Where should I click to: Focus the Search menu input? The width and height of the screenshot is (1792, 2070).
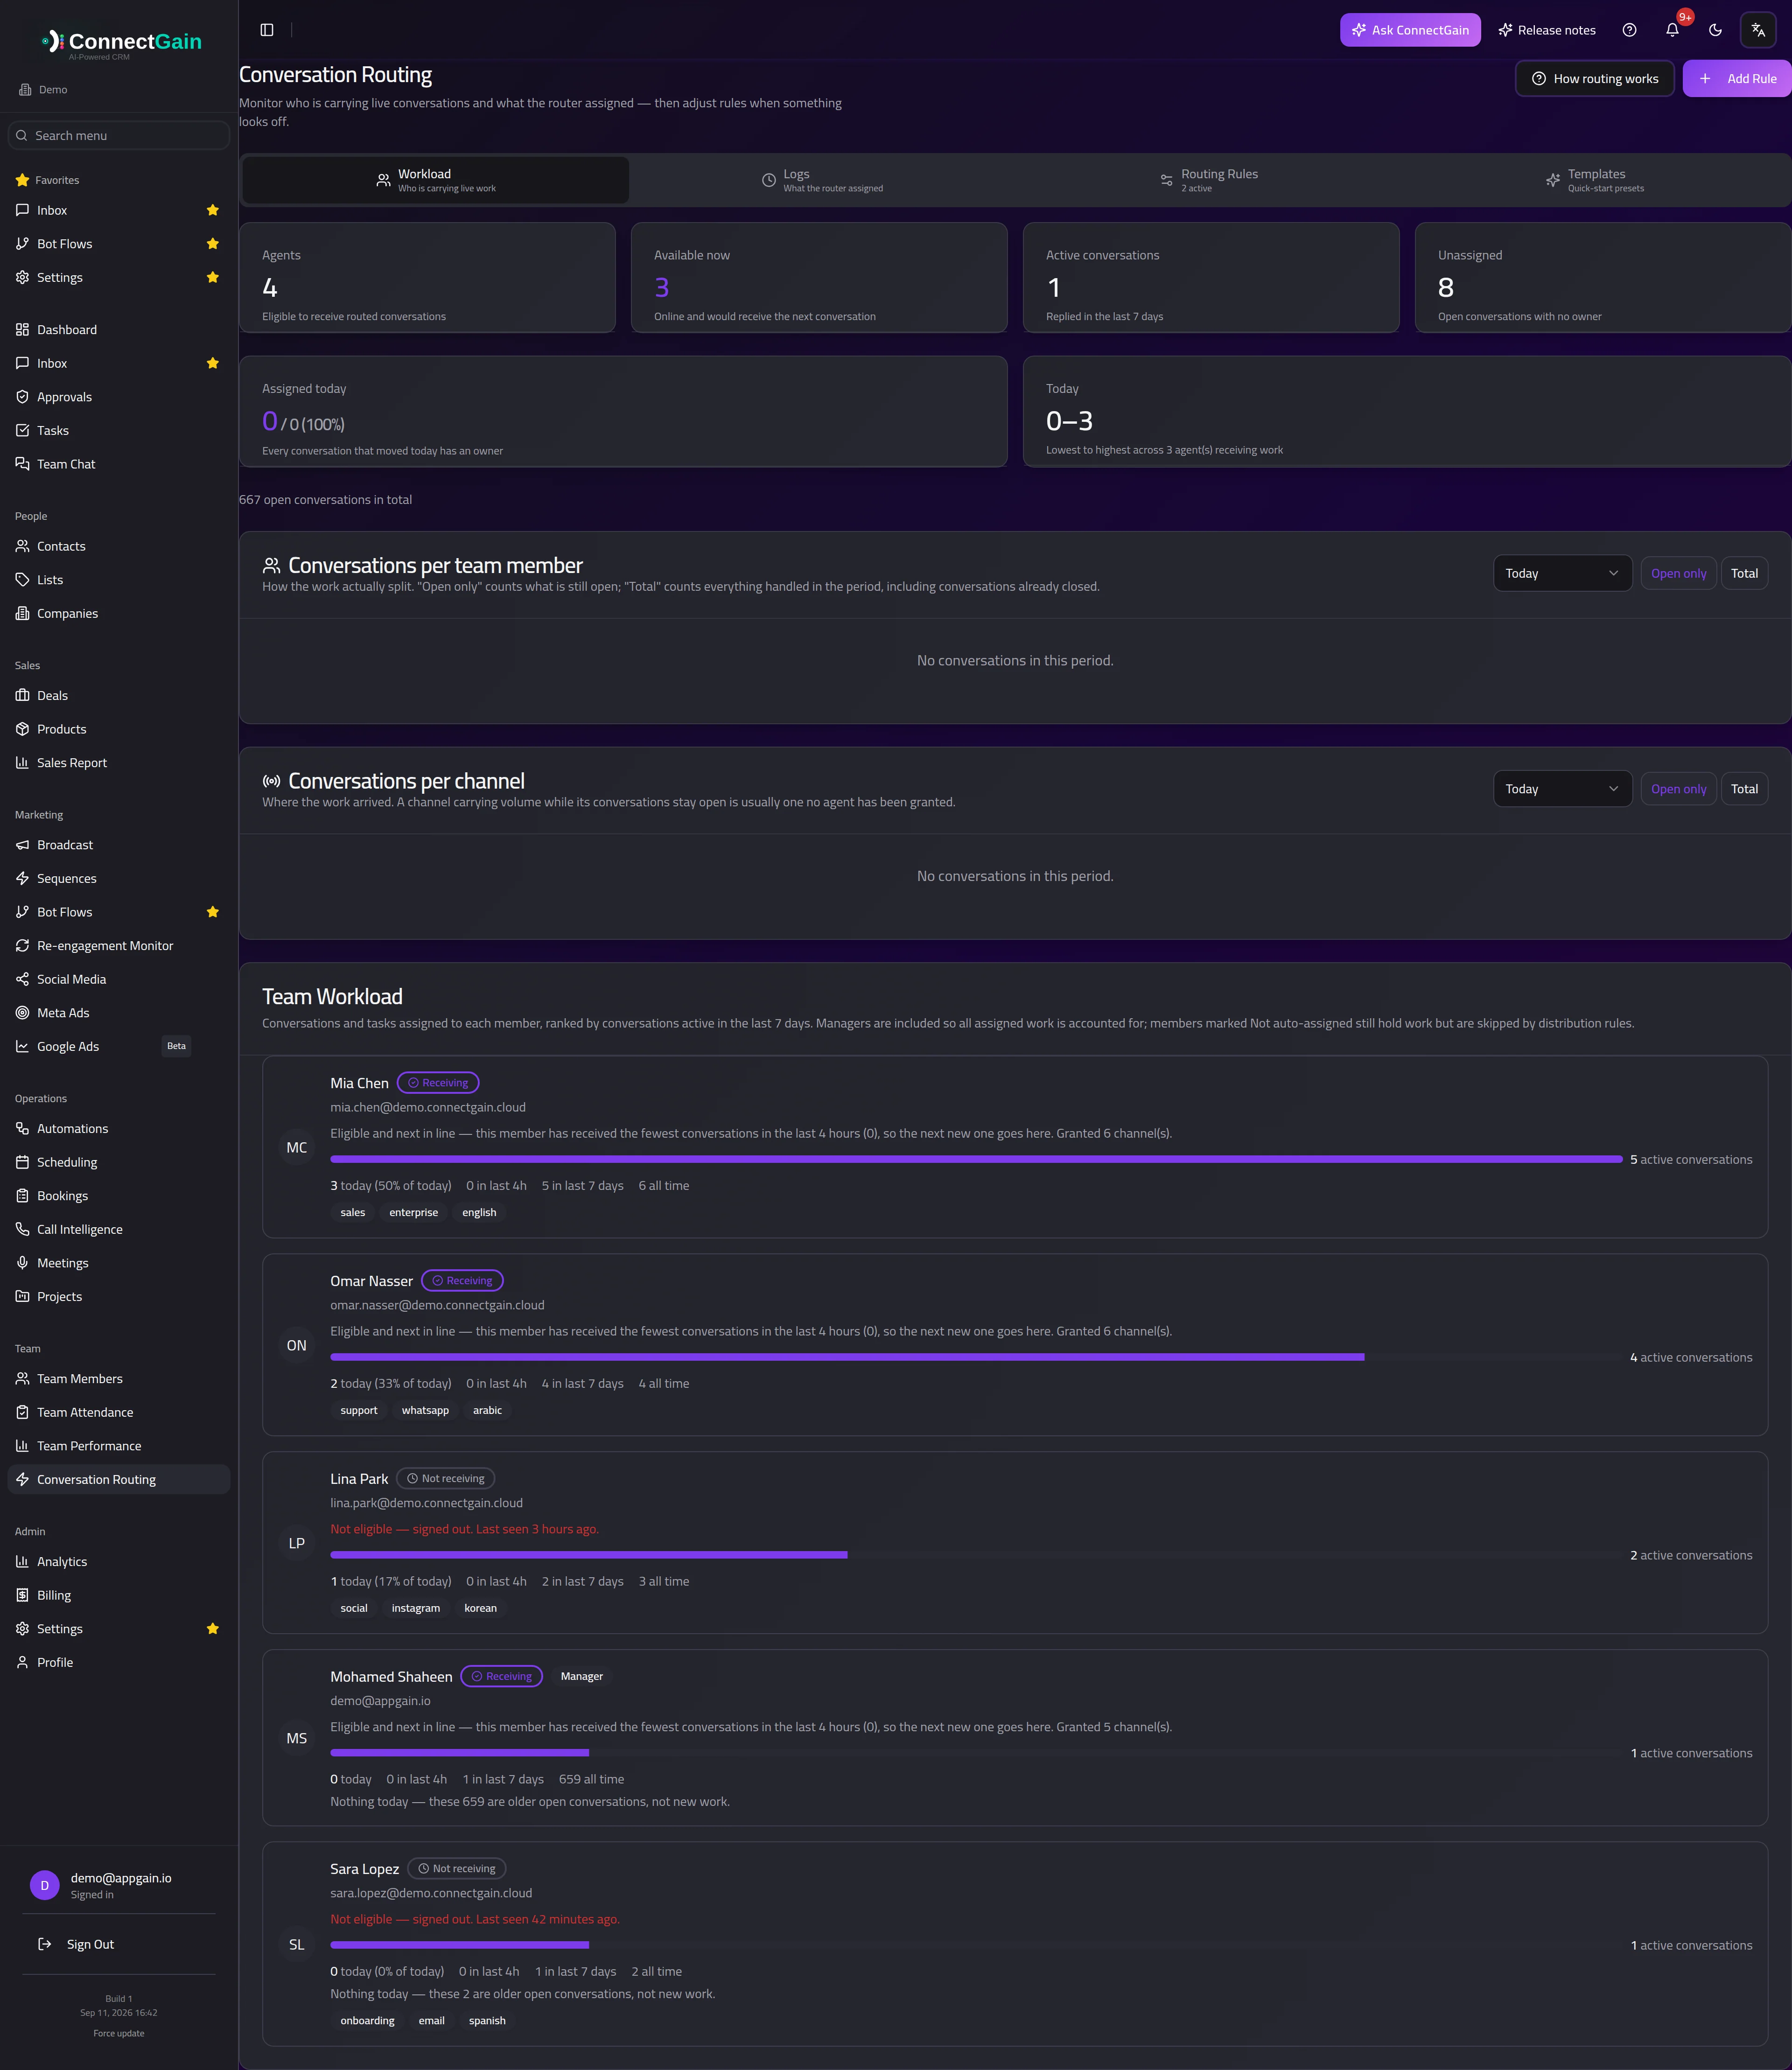click(119, 136)
